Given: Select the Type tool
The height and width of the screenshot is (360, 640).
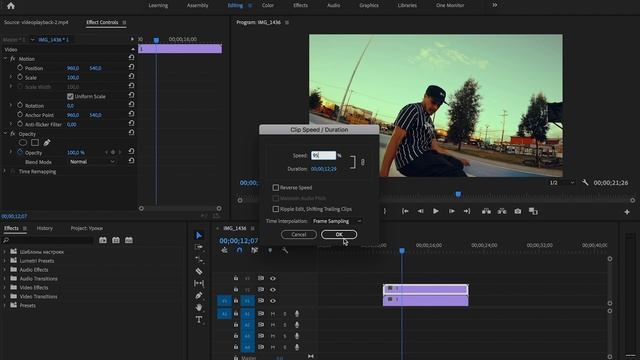Looking at the screenshot, I should tap(199, 319).
